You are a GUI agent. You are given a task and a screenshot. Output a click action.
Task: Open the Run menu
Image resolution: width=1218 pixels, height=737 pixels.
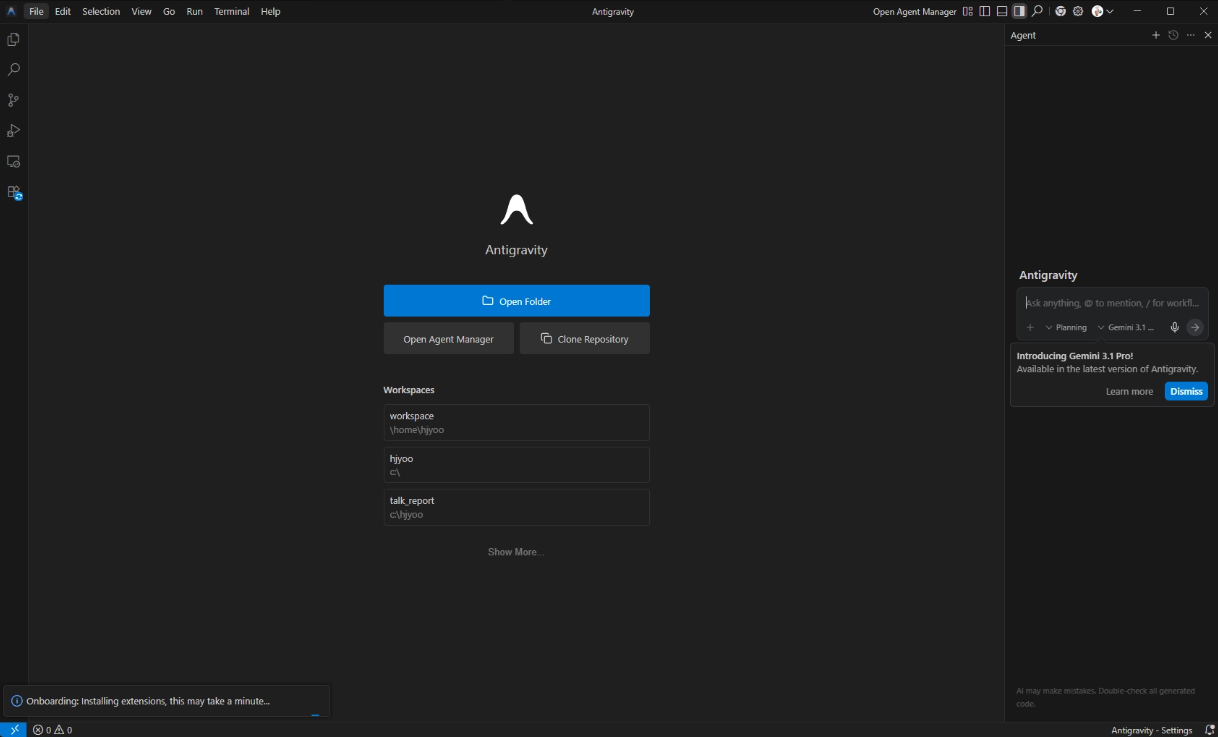194,11
